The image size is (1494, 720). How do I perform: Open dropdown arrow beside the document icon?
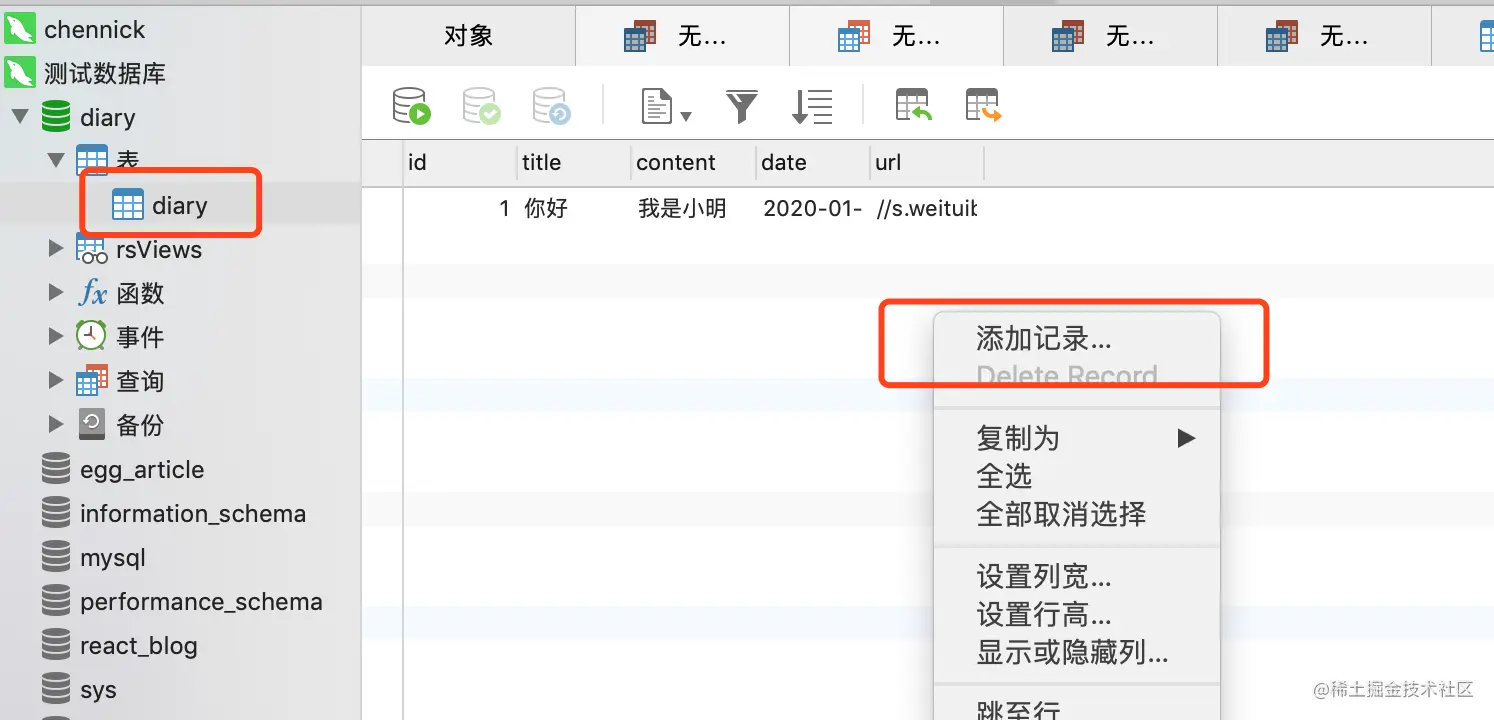coord(686,116)
